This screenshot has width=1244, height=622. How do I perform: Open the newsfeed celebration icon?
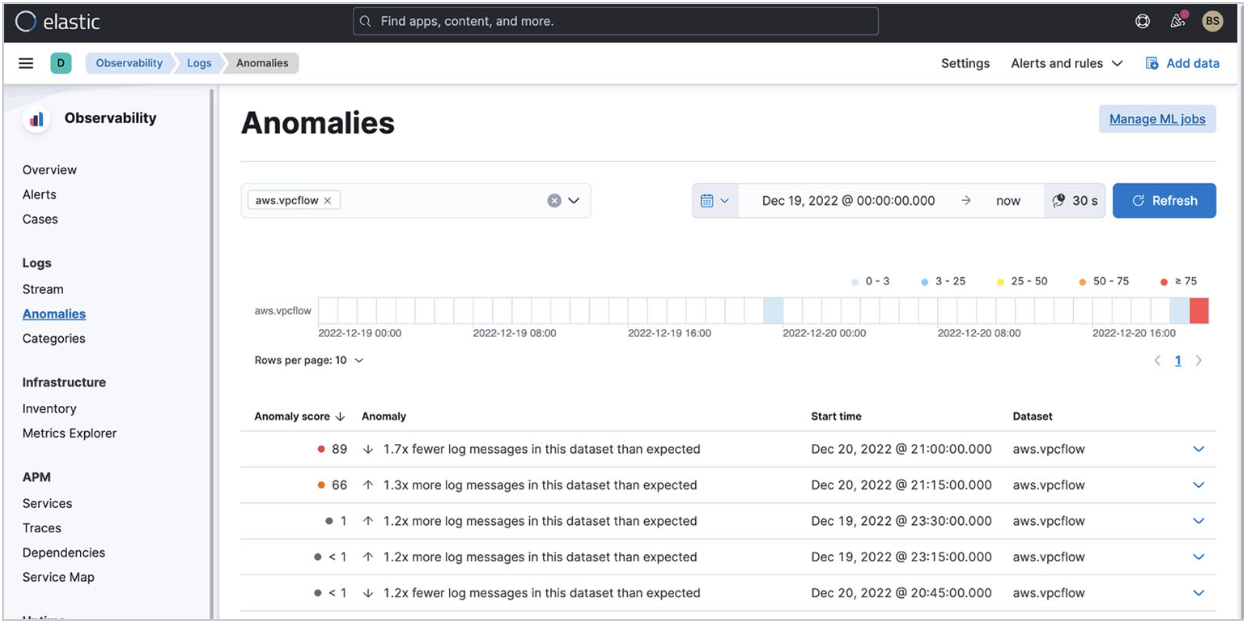pos(1177,21)
